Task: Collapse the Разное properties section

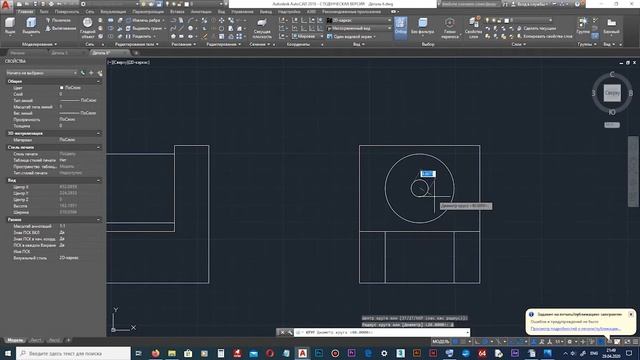Action: 98,220
